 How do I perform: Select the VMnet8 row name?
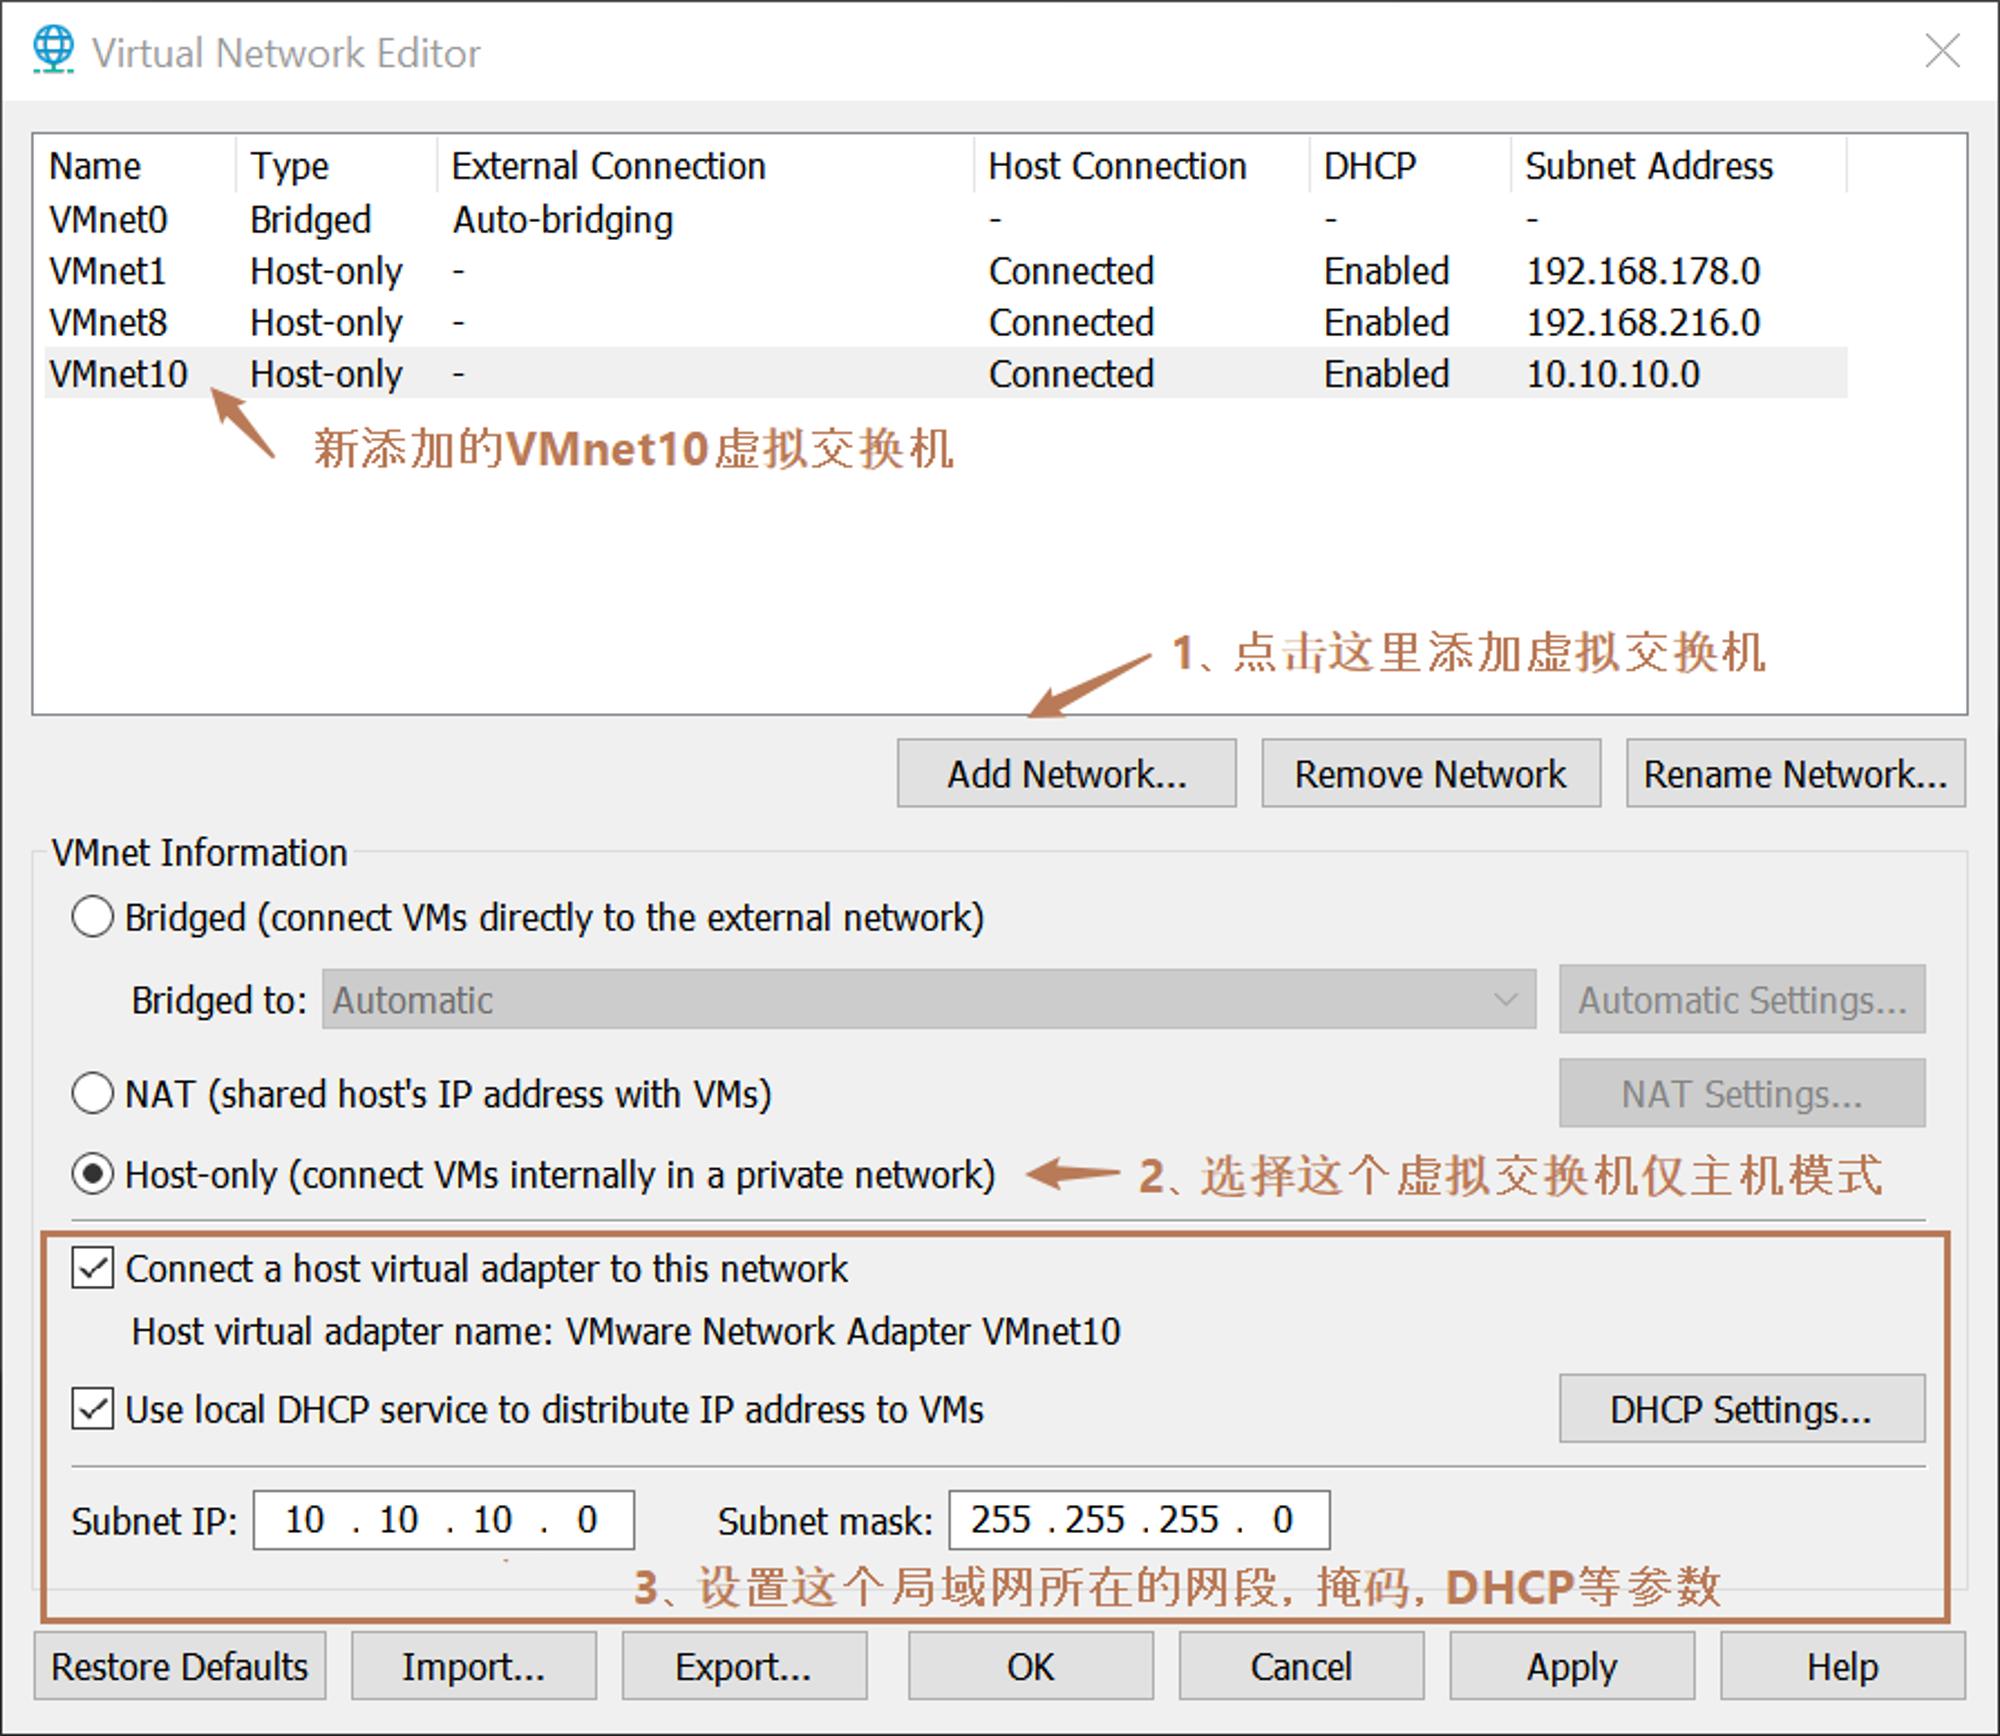[108, 322]
